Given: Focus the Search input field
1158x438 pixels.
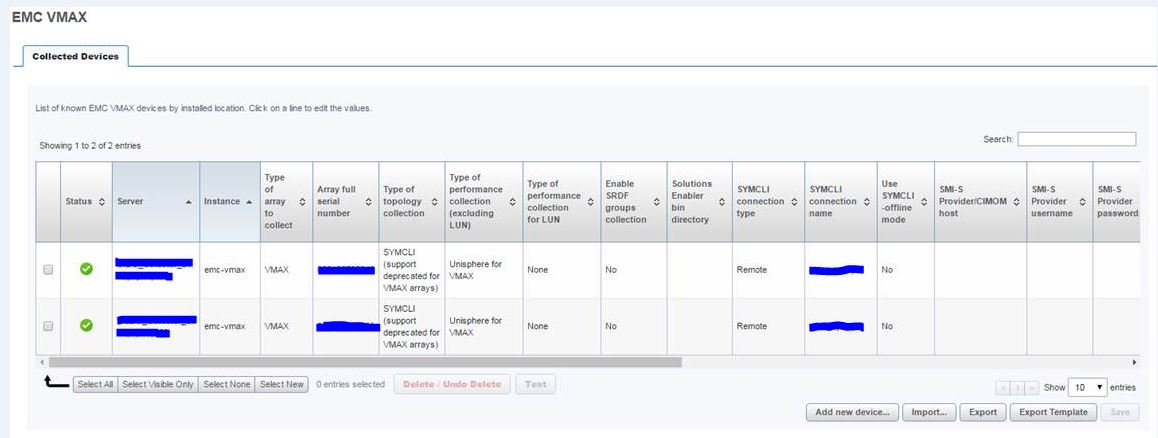Looking at the screenshot, I should point(1076,139).
